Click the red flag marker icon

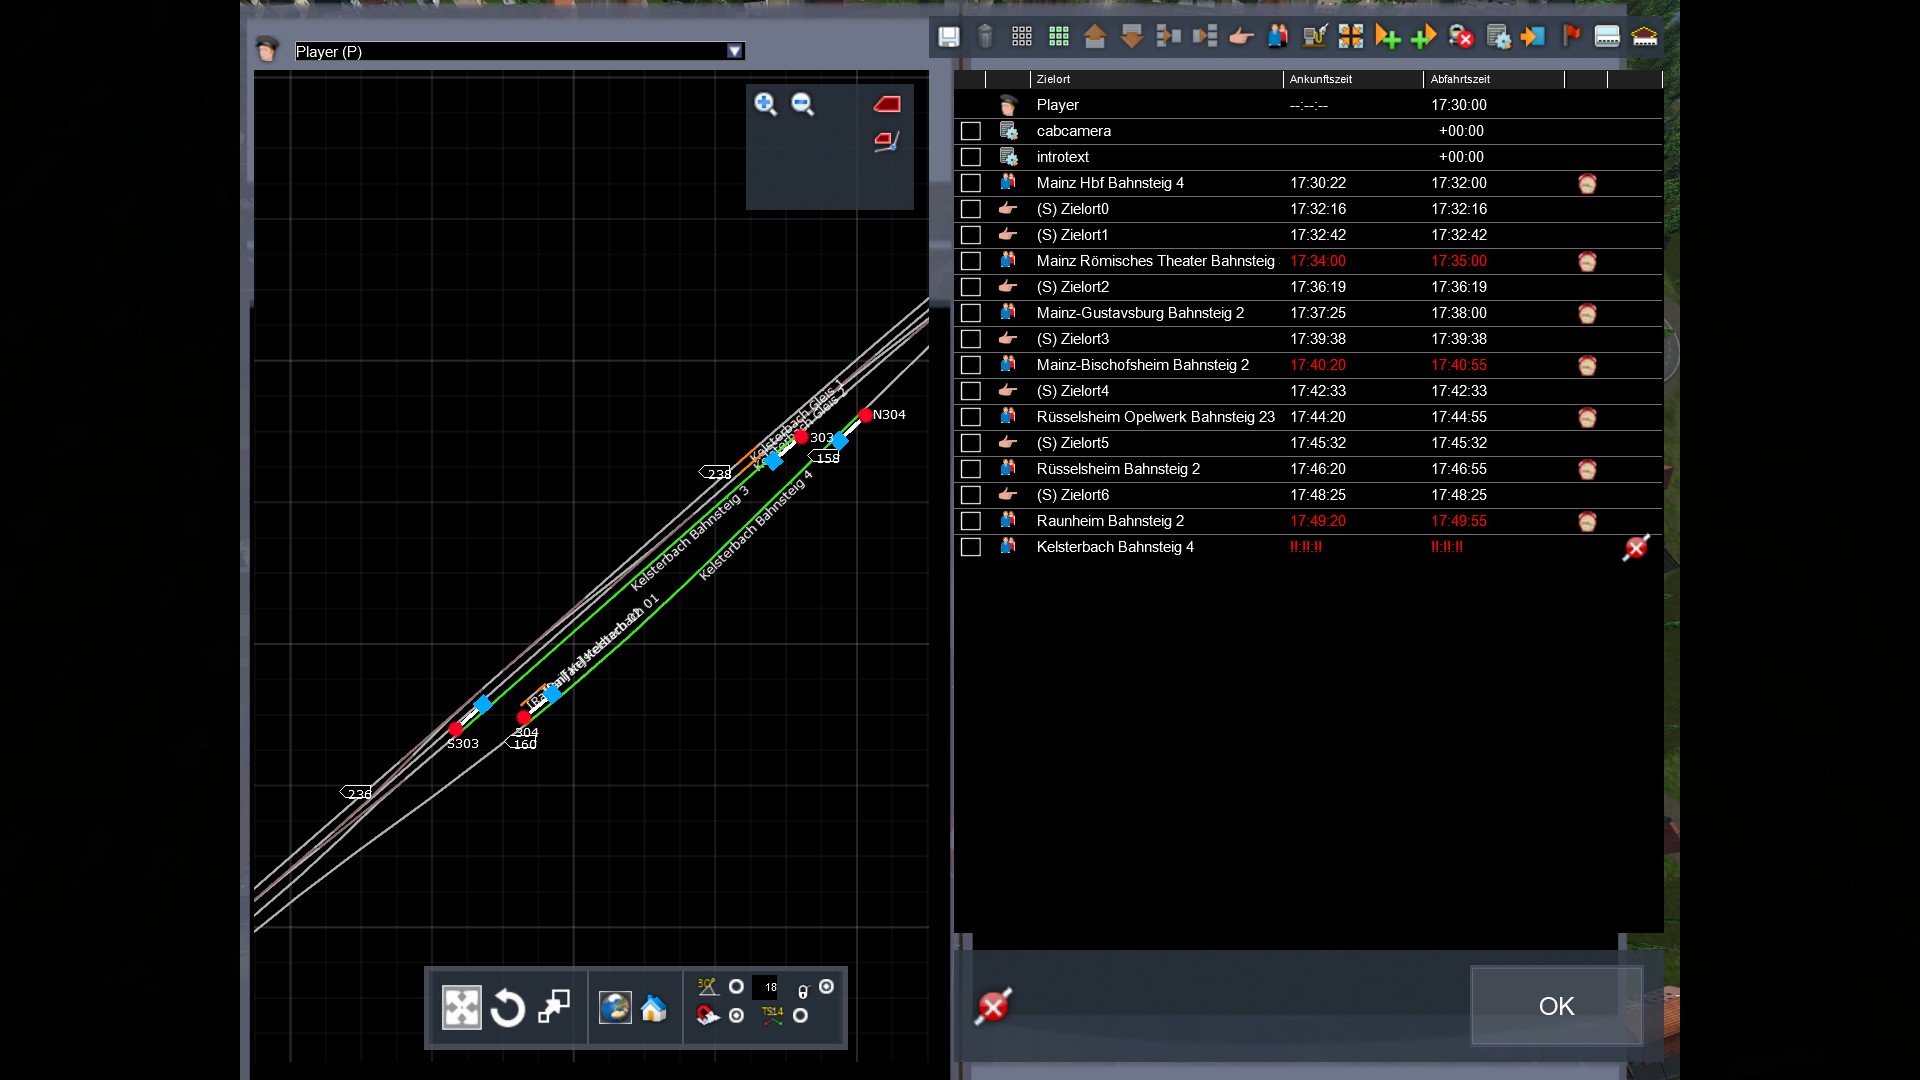pyautogui.click(x=1571, y=36)
